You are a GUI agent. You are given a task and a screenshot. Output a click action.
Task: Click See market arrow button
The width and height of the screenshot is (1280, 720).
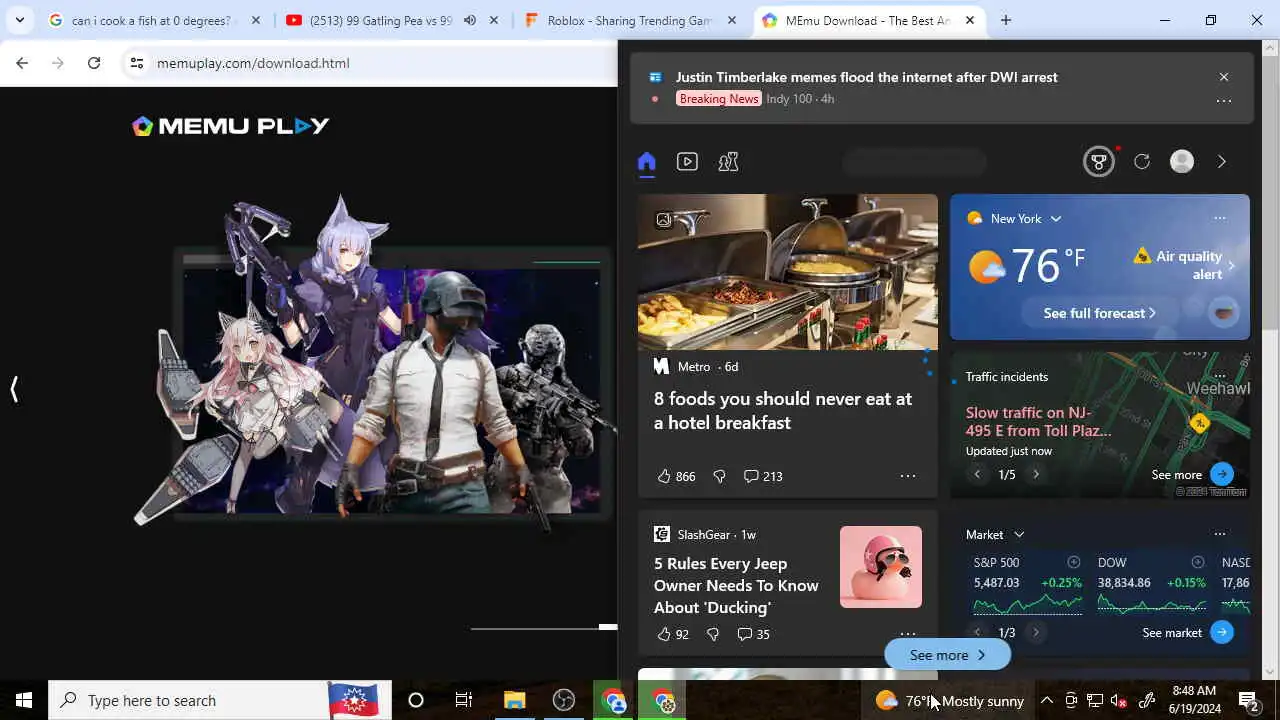click(x=1222, y=632)
